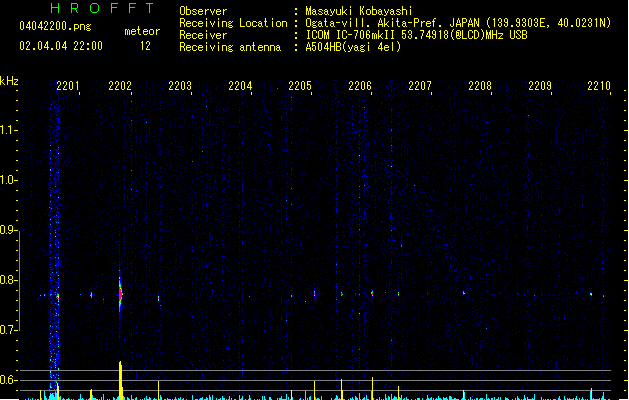Image resolution: width=629 pixels, height=400 pixels.
Task: Click the Receiver label
Action: coord(203,35)
